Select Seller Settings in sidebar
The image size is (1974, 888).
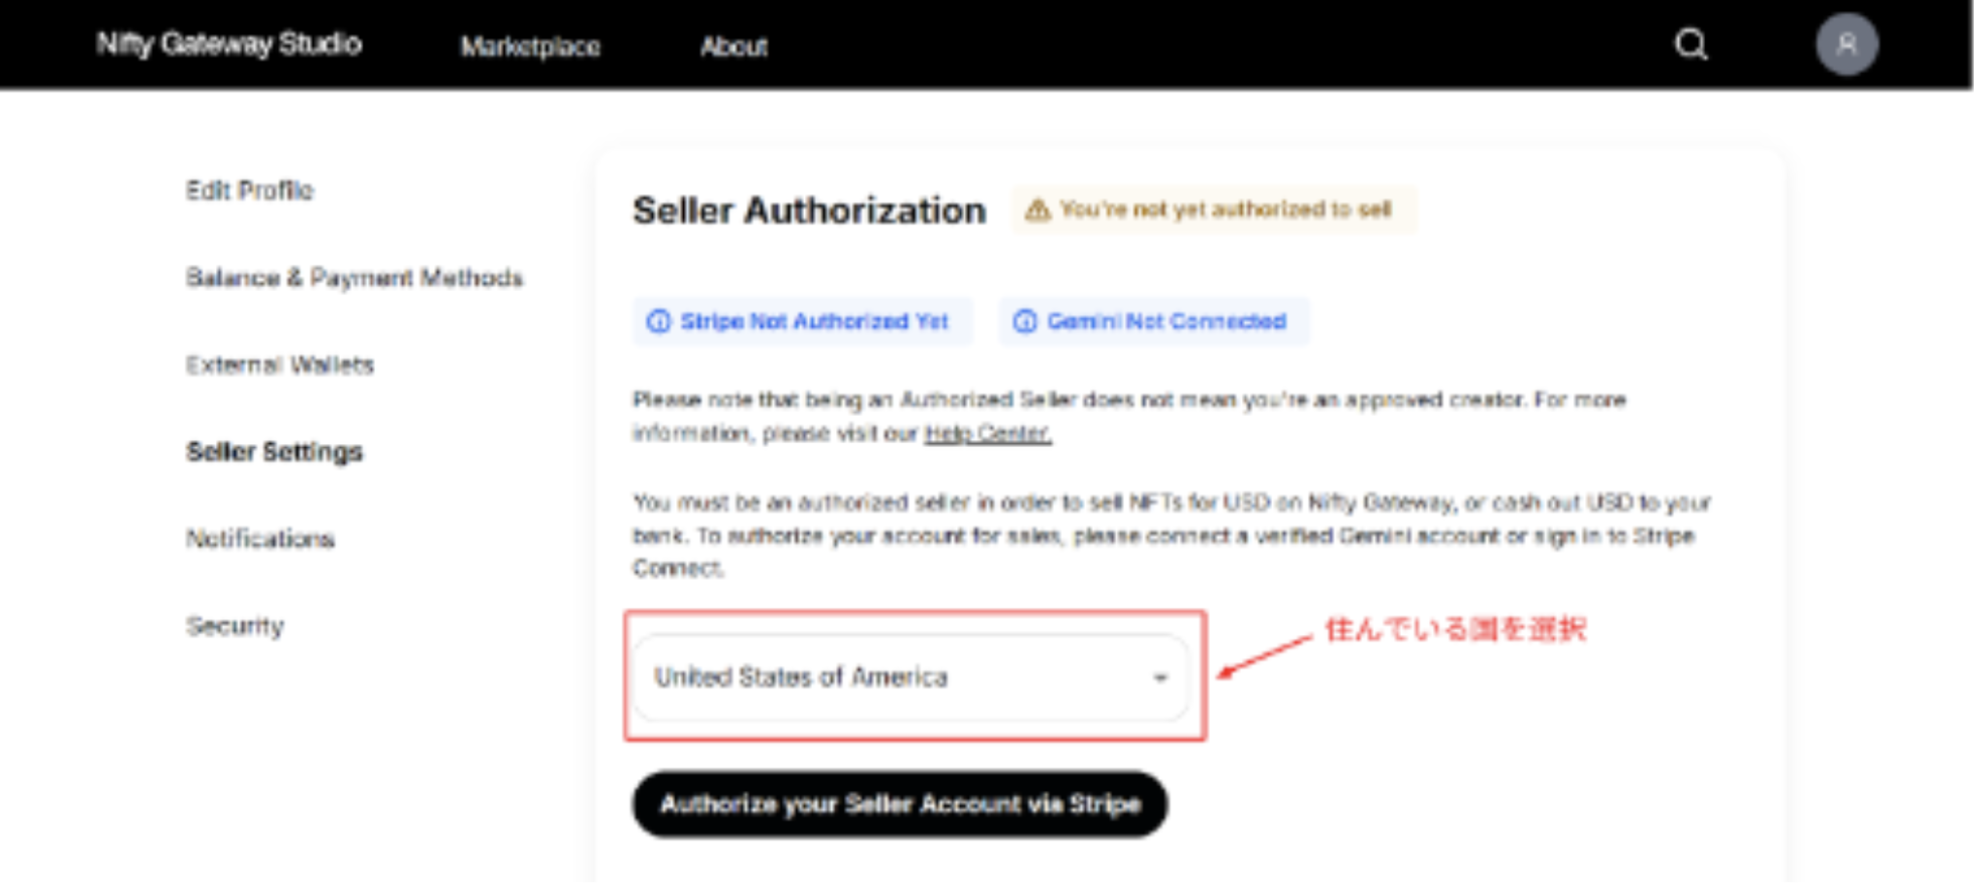(x=274, y=452)
